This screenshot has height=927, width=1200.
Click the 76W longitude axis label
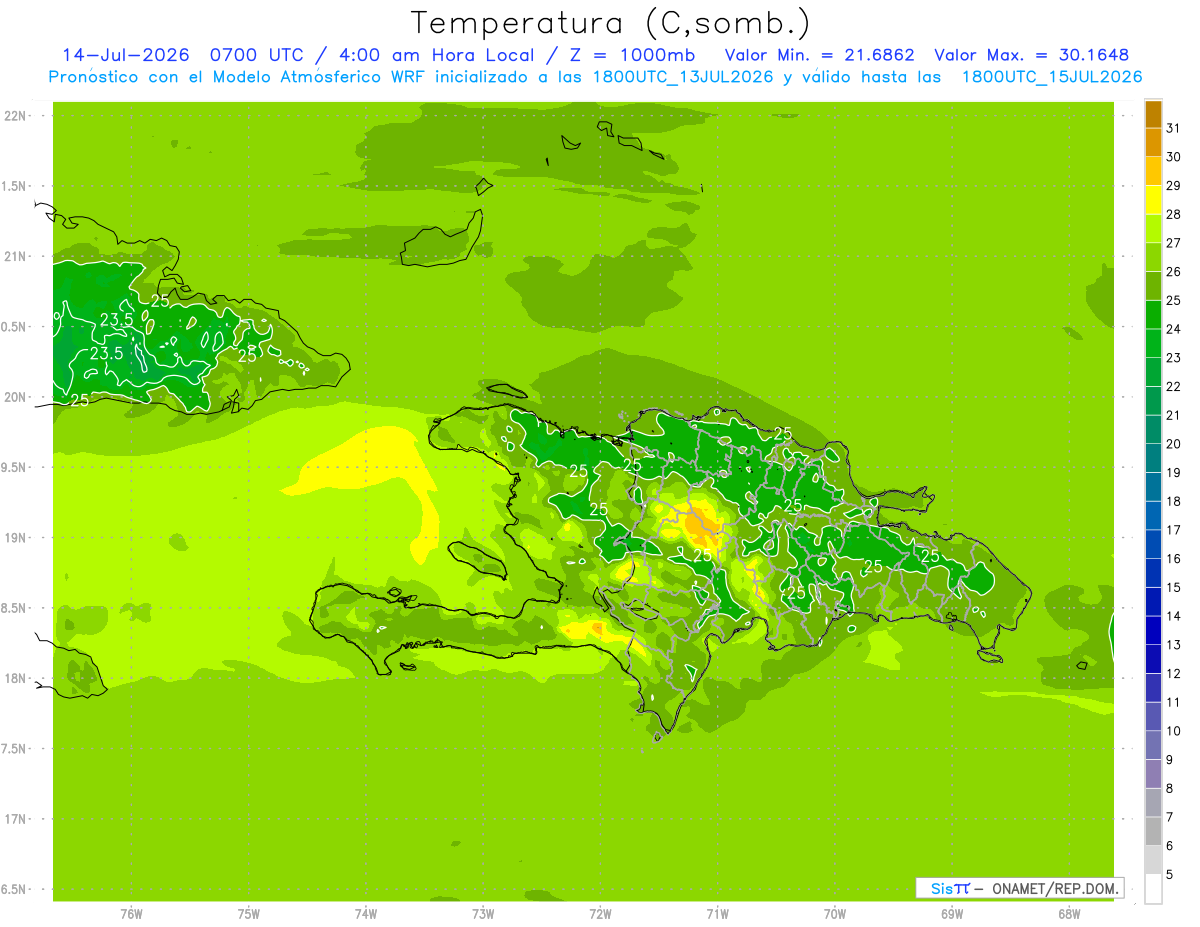[131, 912]
